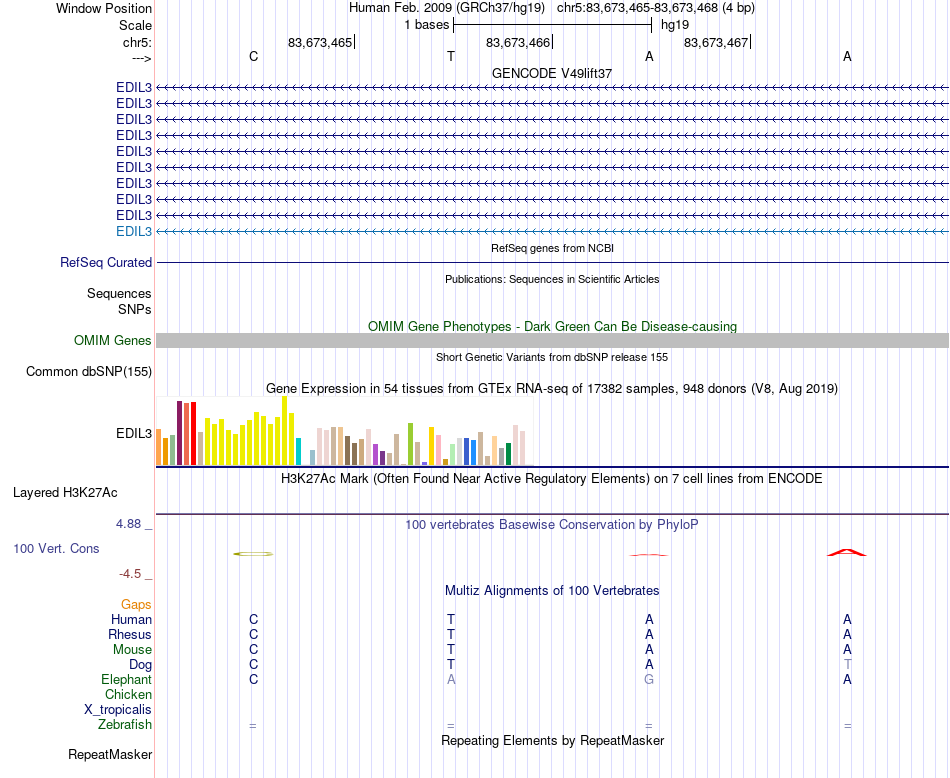Click the dark magenta GTEx expression bar
The height and width of the screenshot is (778, 950).
click(179, 433)
